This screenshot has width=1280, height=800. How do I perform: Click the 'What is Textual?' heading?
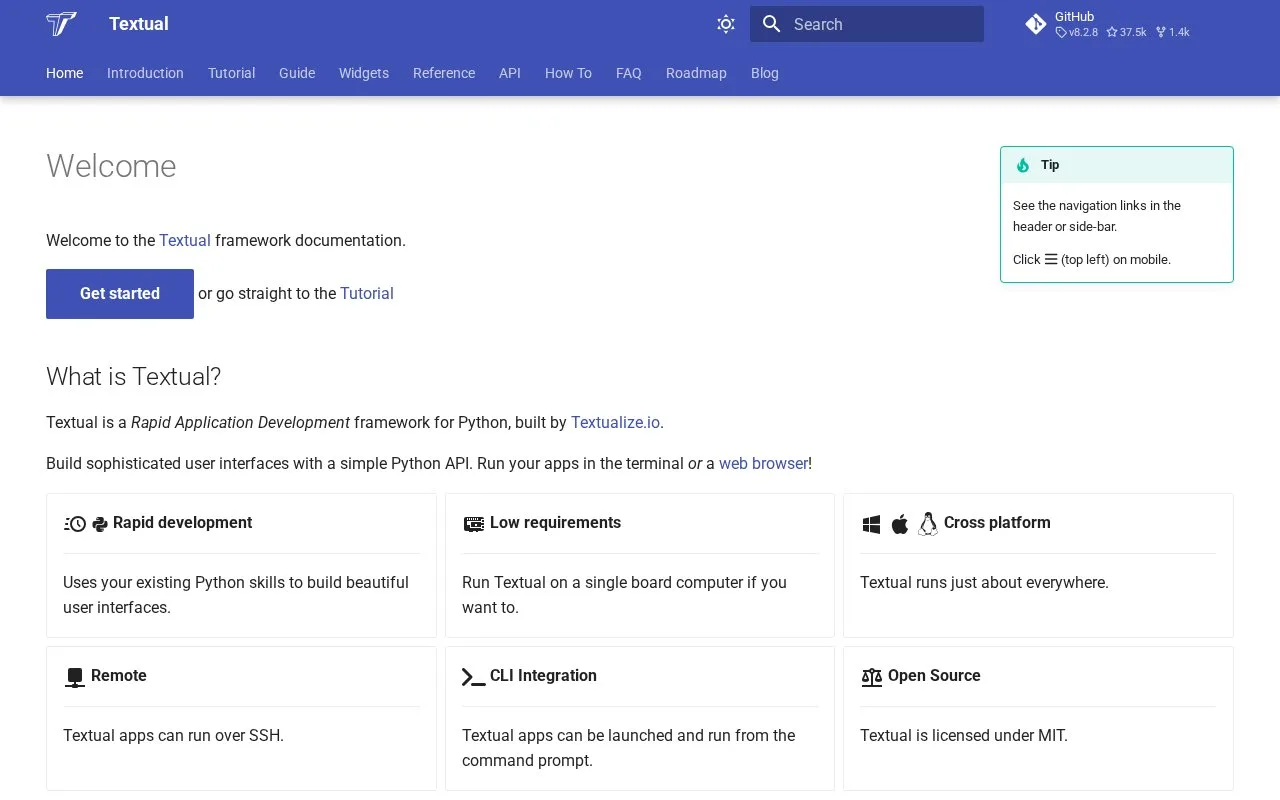pos(133,376)
